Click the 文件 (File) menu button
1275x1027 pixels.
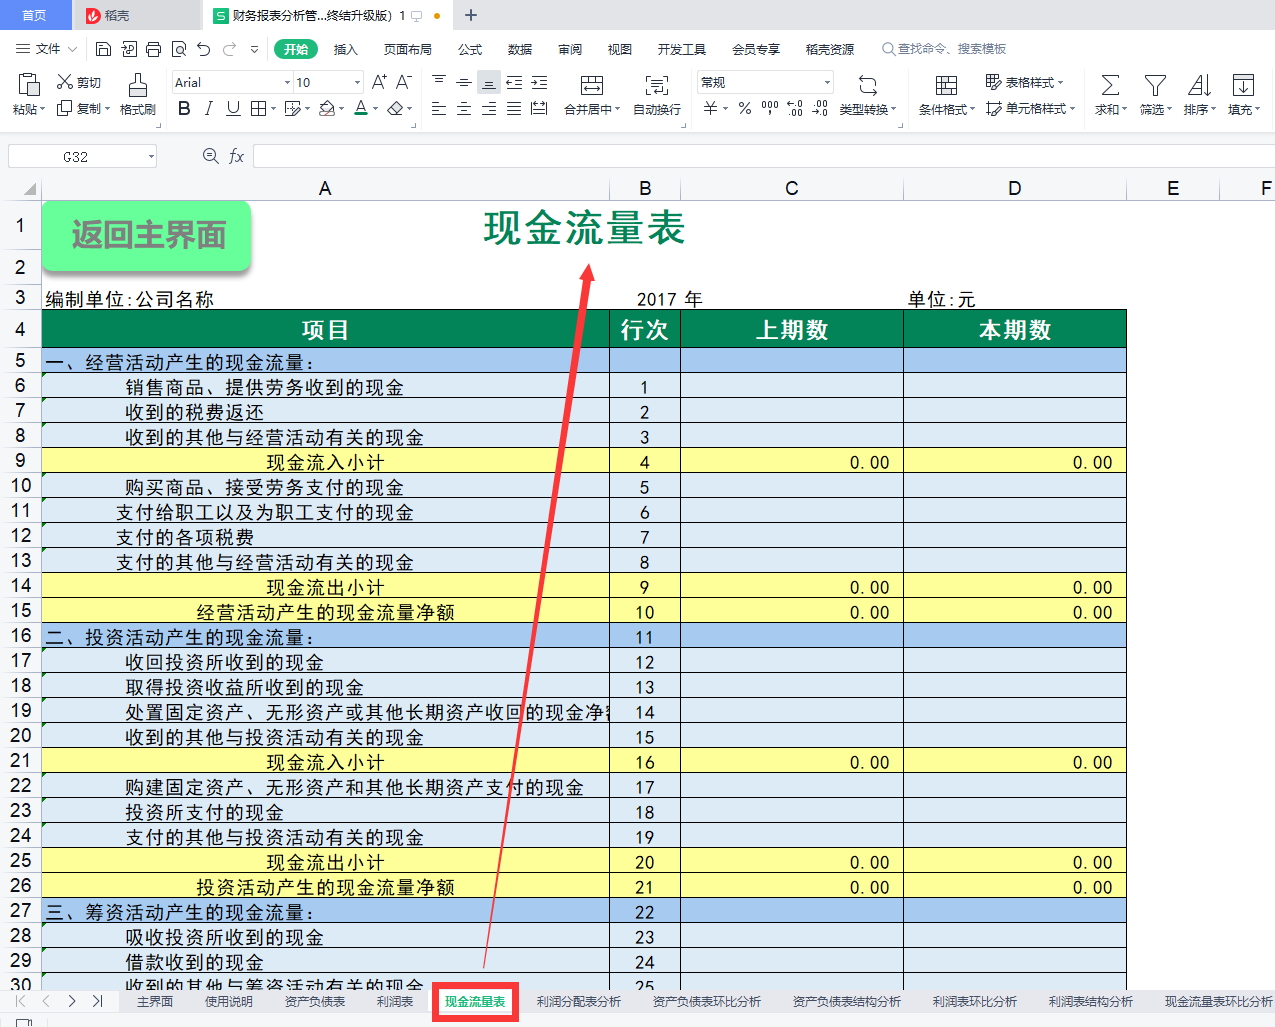point(47,49)
